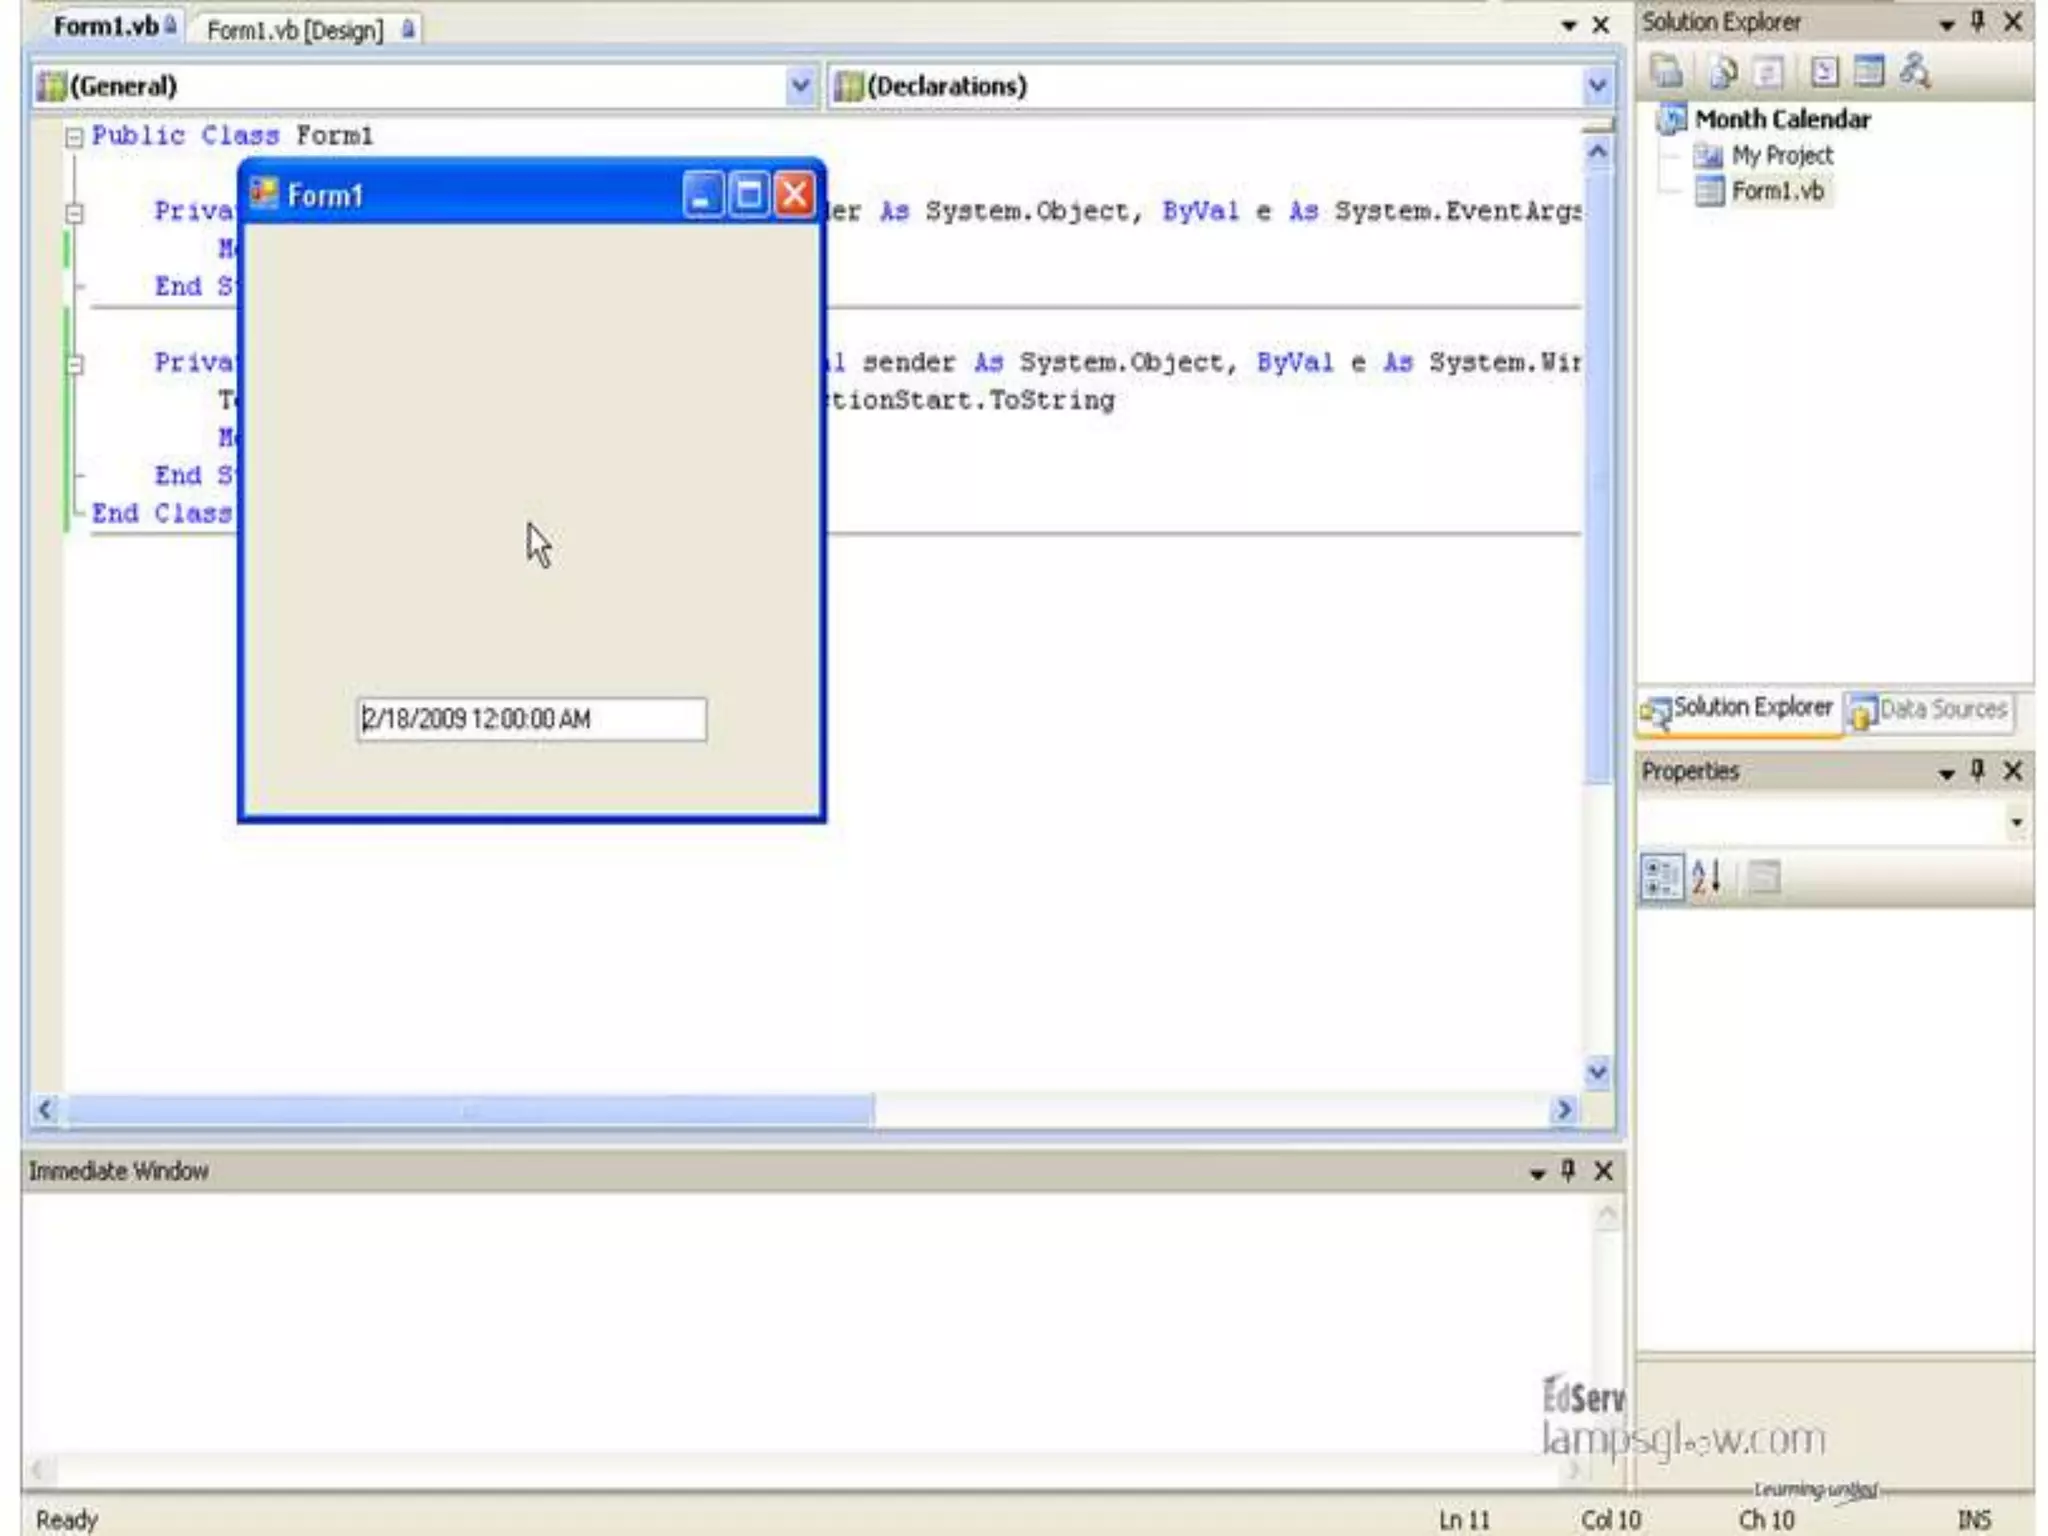The image size is (2048, 1536).
Task: Click 'Ch 10' in the status bar
Action: click(1766, 1520)
